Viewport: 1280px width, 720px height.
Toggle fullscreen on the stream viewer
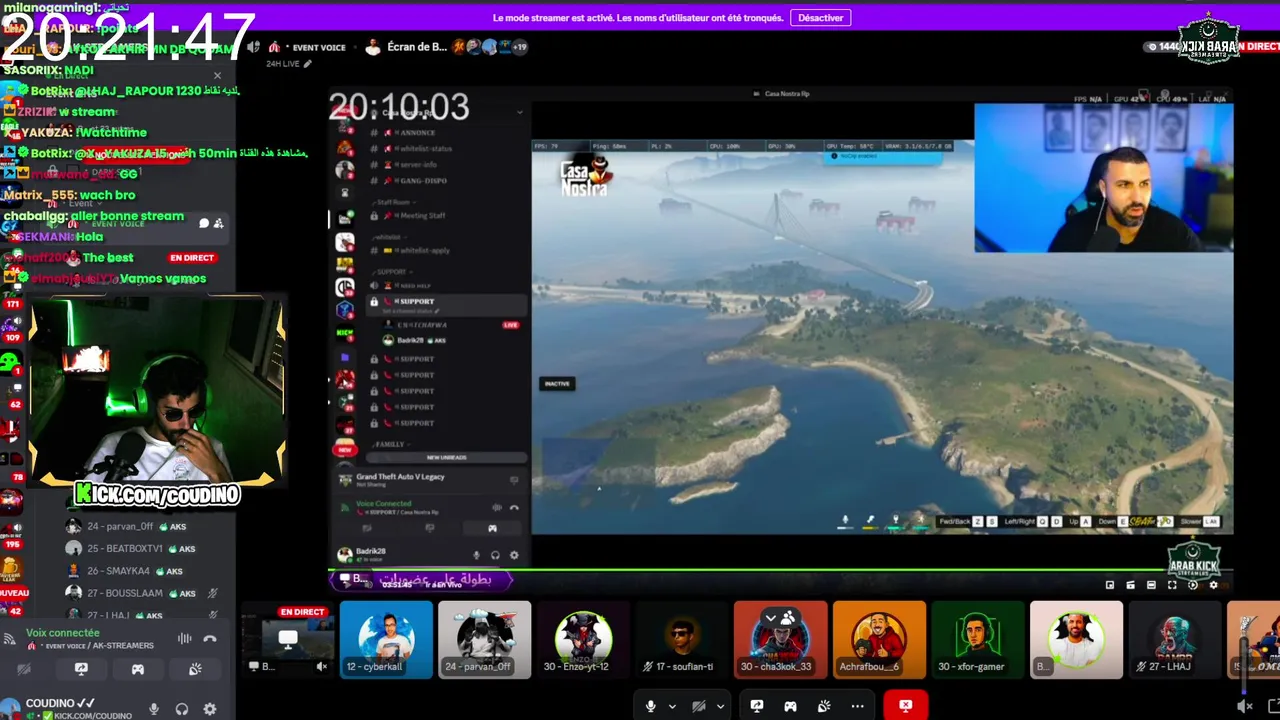pyautogui.click(x=1172, y=585)
